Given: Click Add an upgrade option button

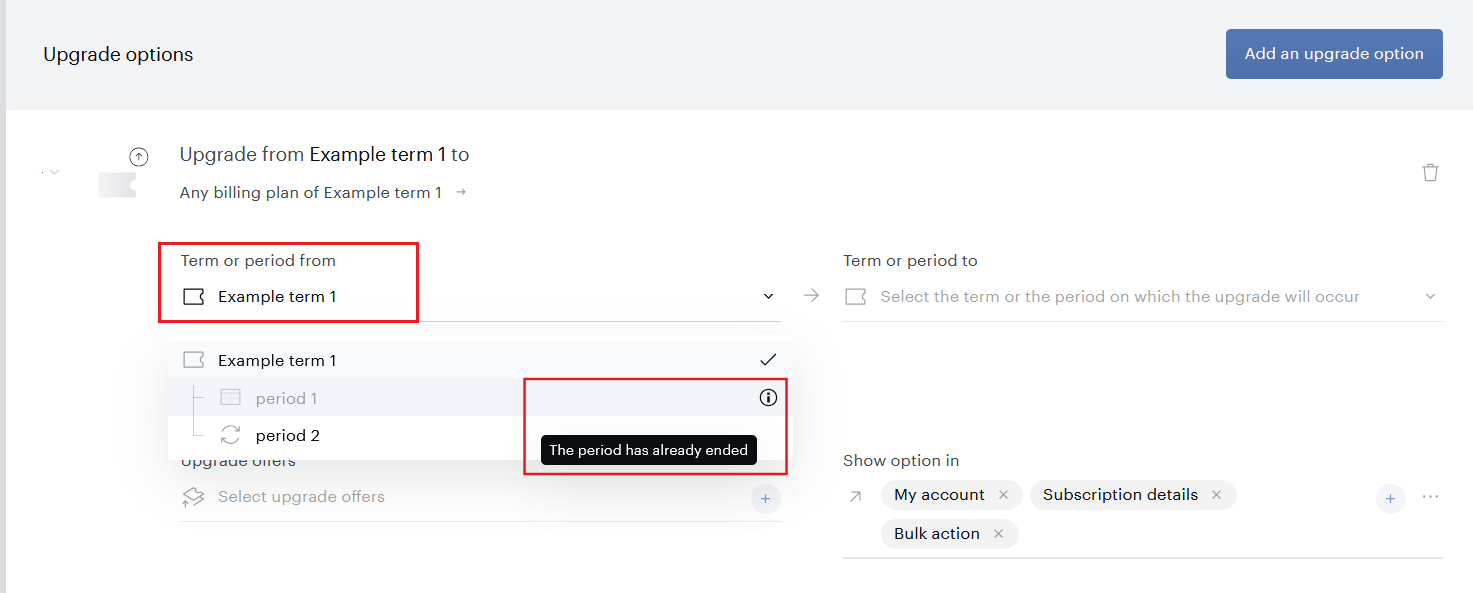Looking at the screenshot, I should pyautogui.click(x=1334, y=54).
